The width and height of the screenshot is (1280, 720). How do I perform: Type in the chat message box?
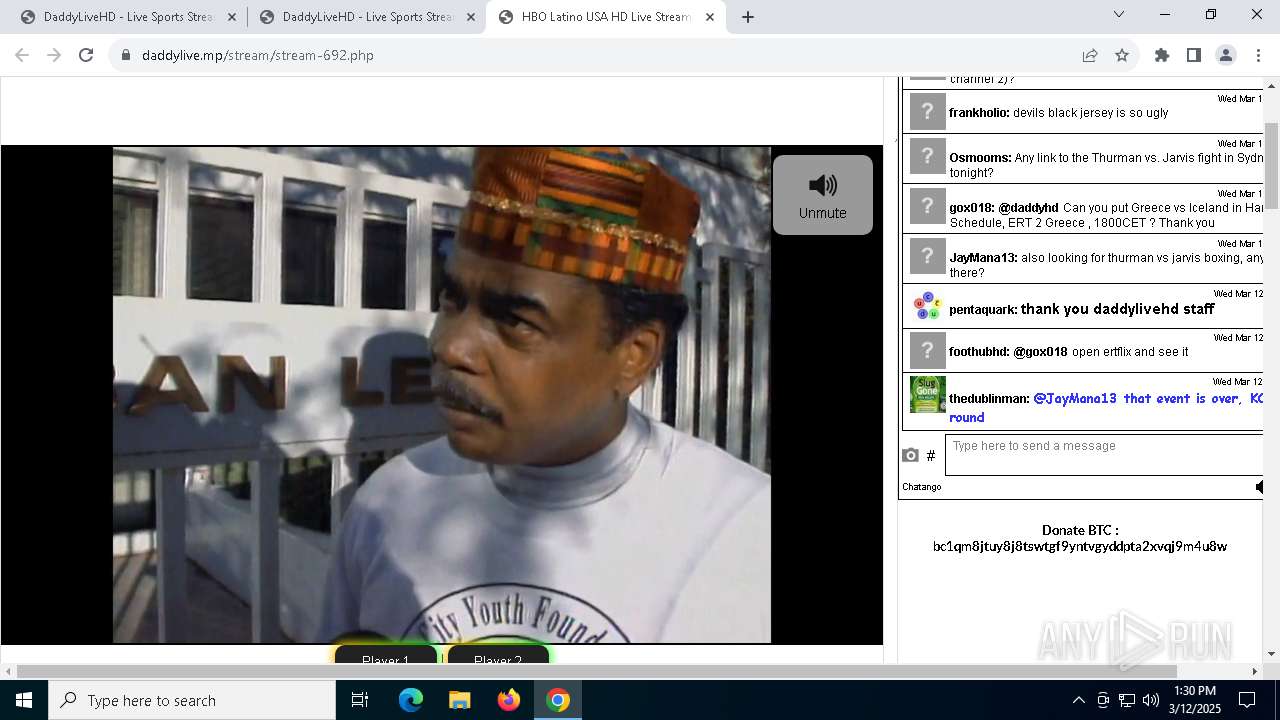(x=1104, y=455)
